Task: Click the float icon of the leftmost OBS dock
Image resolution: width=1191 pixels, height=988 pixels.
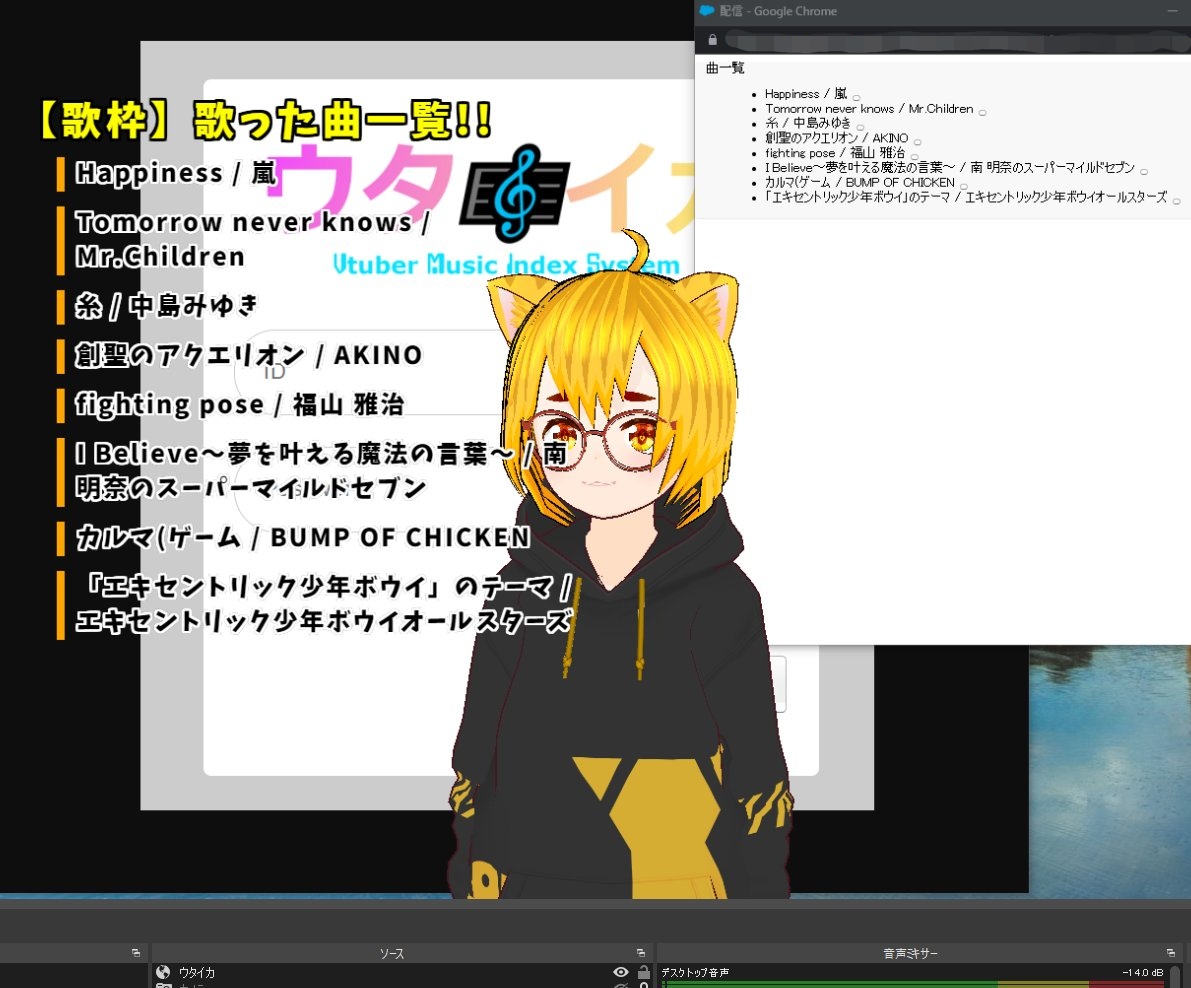Action: 136,952
